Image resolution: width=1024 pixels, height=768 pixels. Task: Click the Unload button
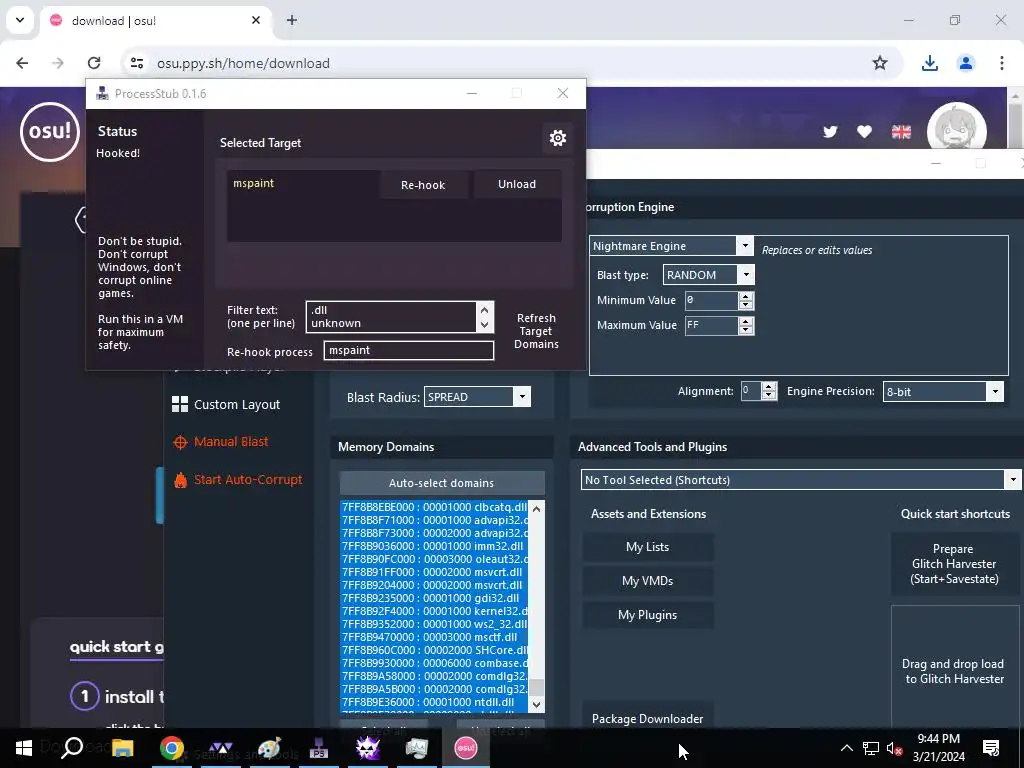tap(517, 184)
